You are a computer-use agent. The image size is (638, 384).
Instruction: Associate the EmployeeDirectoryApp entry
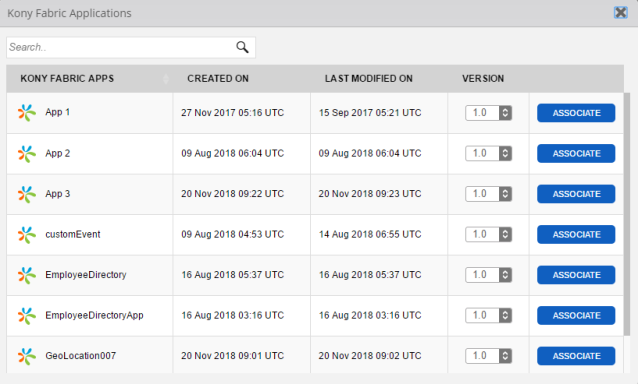(x=576, y=315)
